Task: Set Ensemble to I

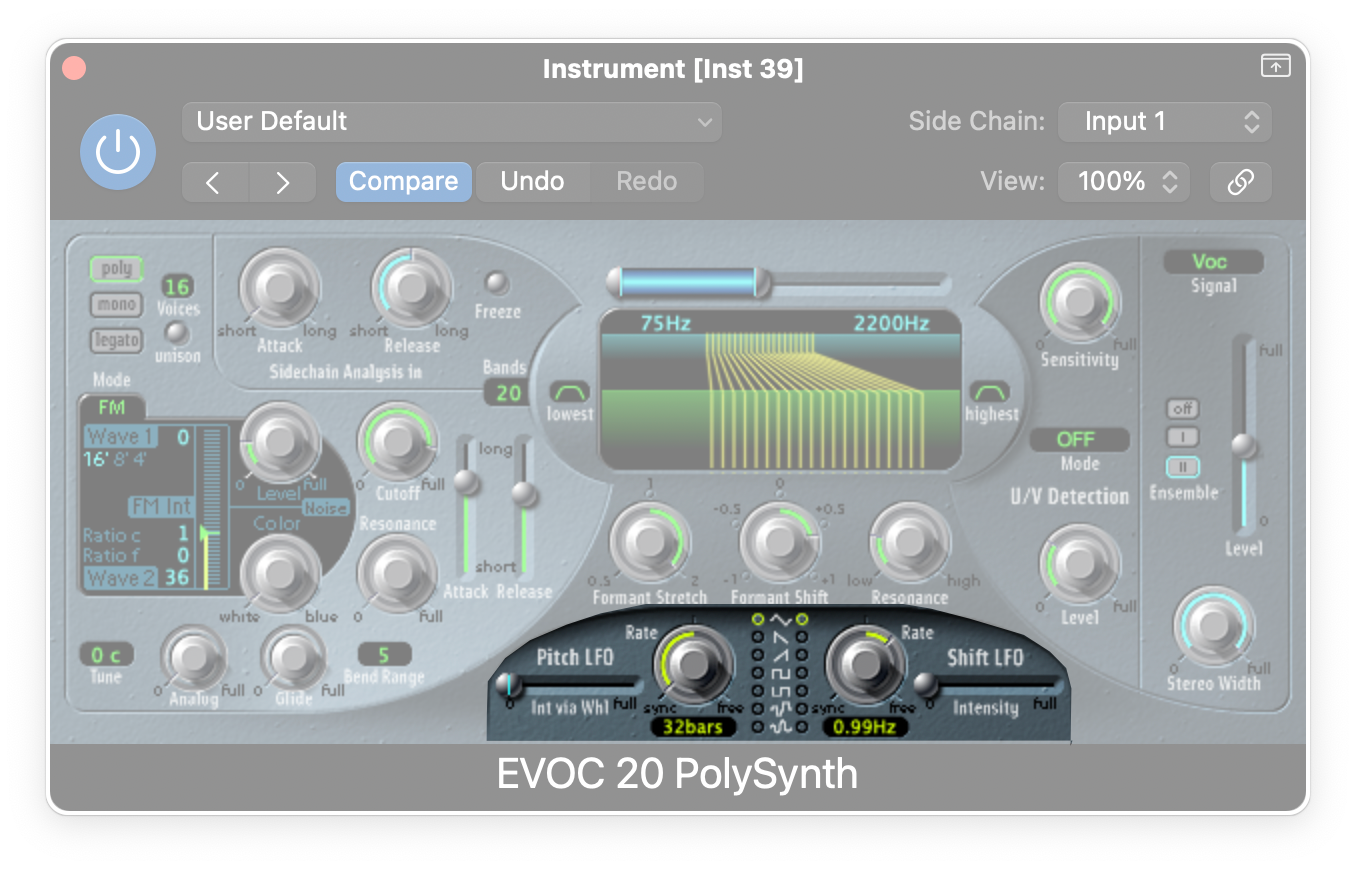Action: [1183, 438]
